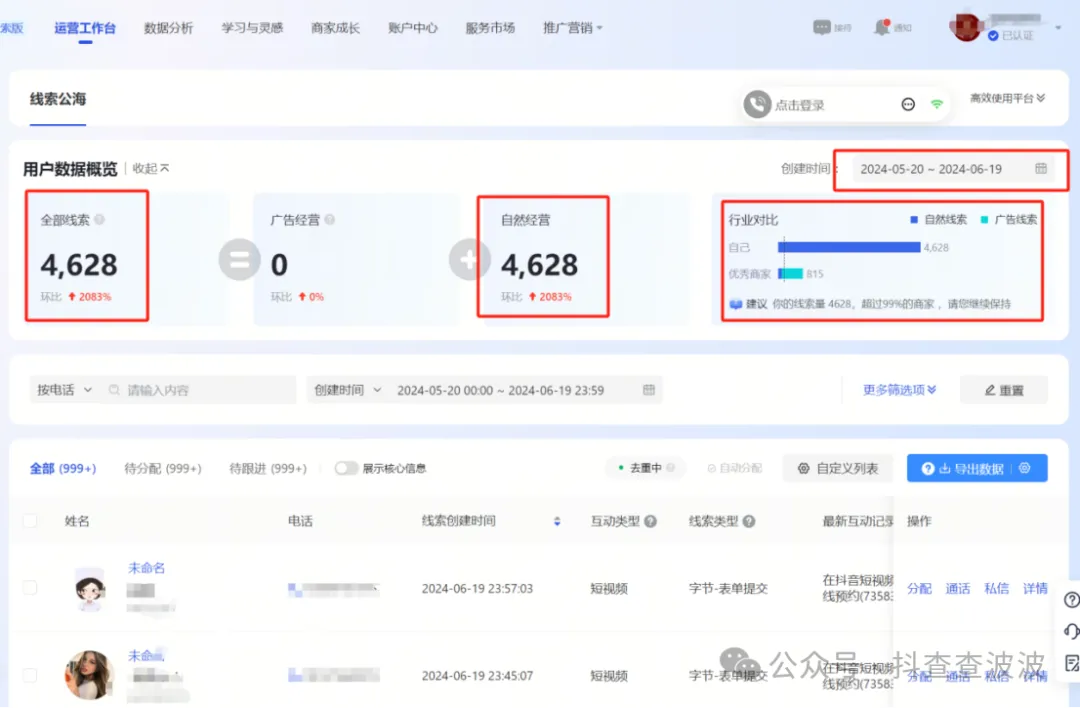Viewport: 1080px width, 708px height.
Task: Switch to the 待分配 tab
Action: [162, 468]
